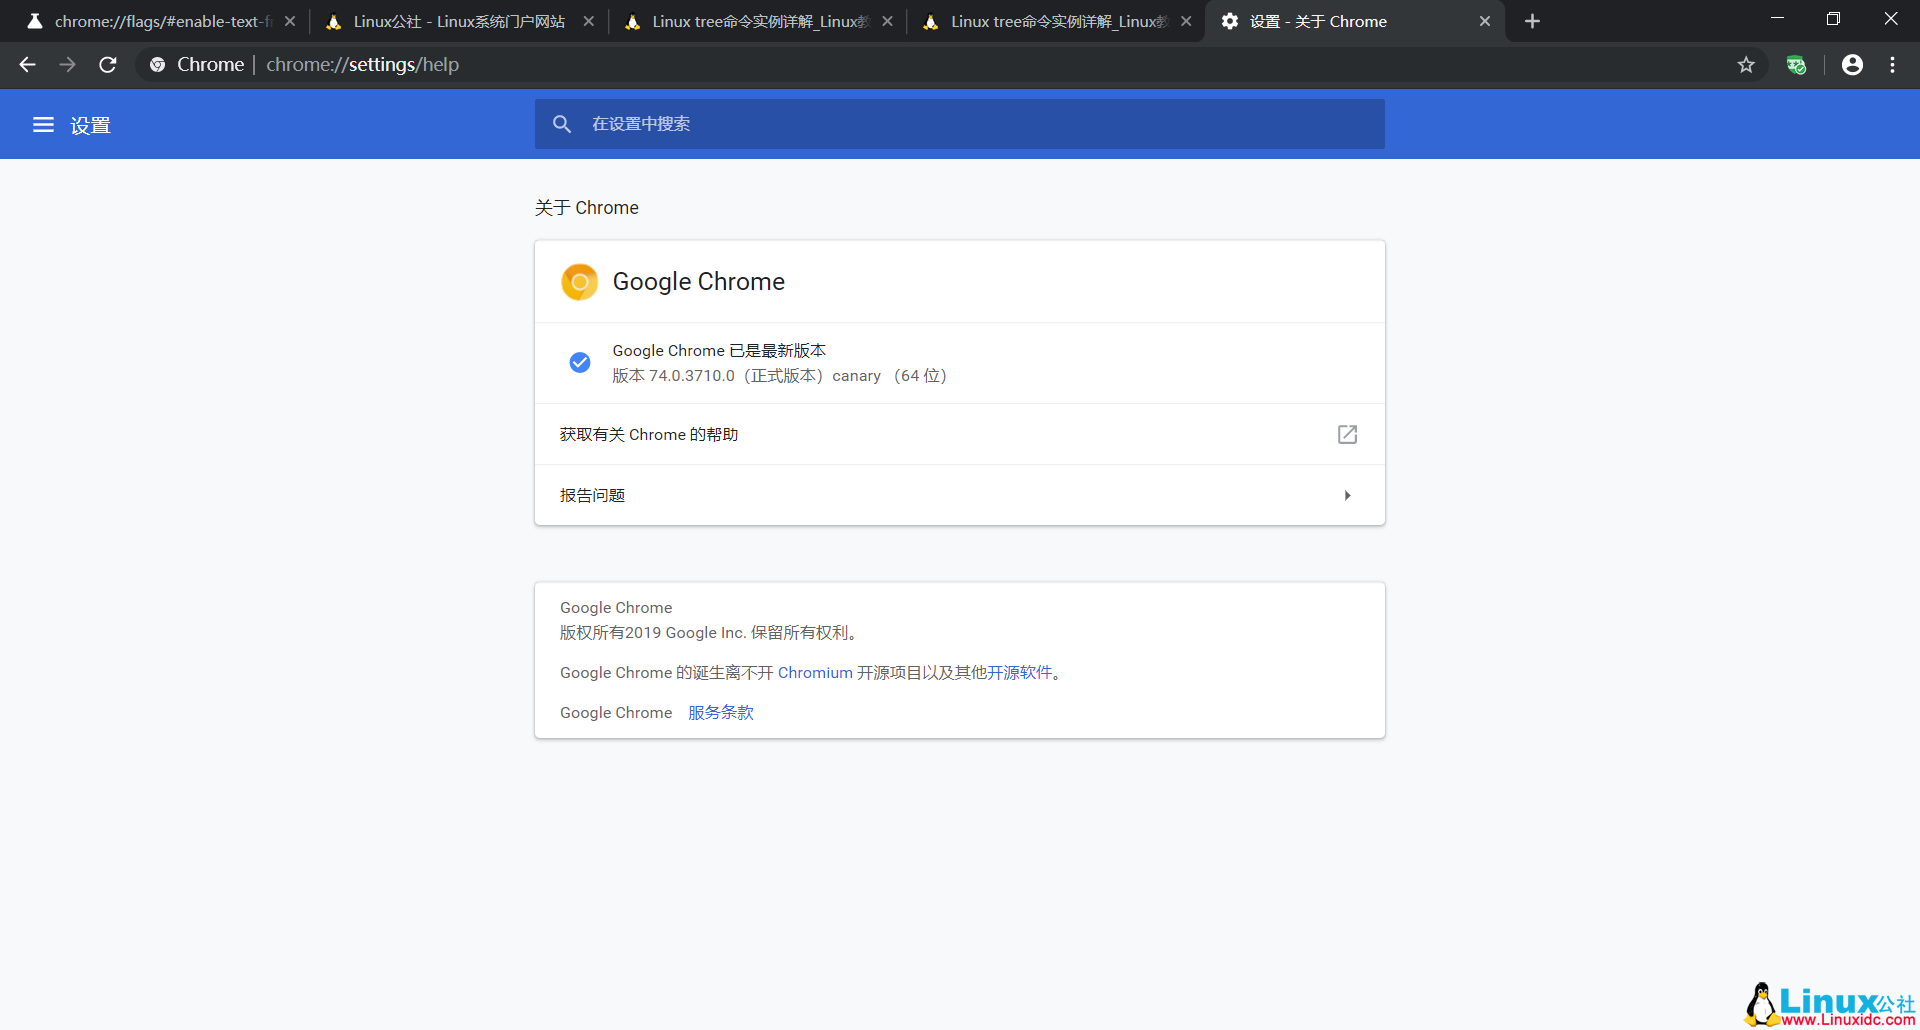
Task: Close the second Linux tree命令 tab
Action: pos(1186,21)
